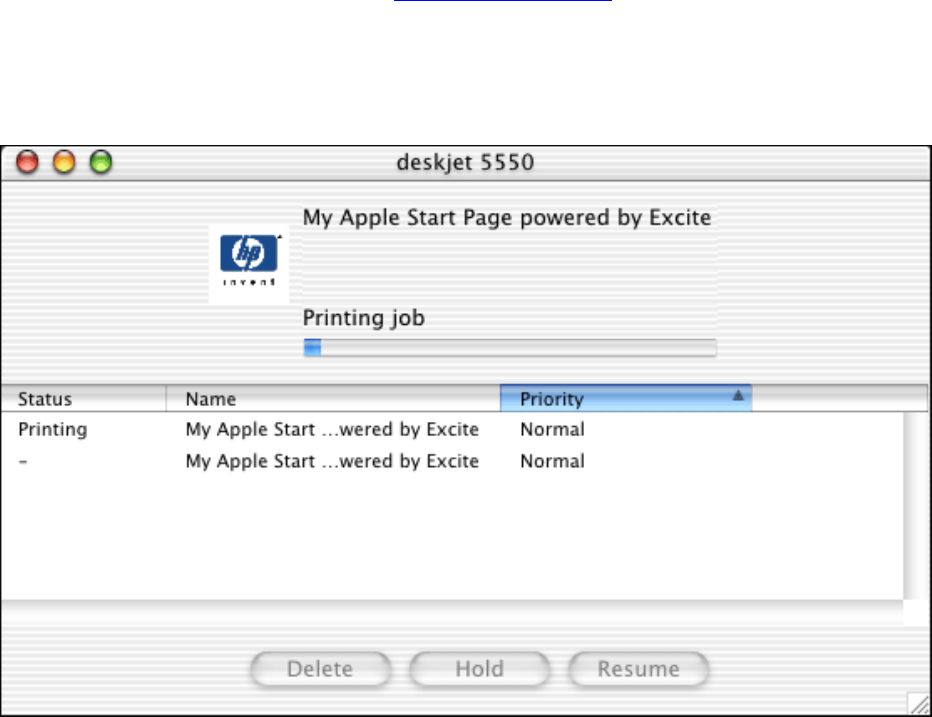Zoom window with green button
The width and height of the screenshot is (932, 717).
click(101, 162)
